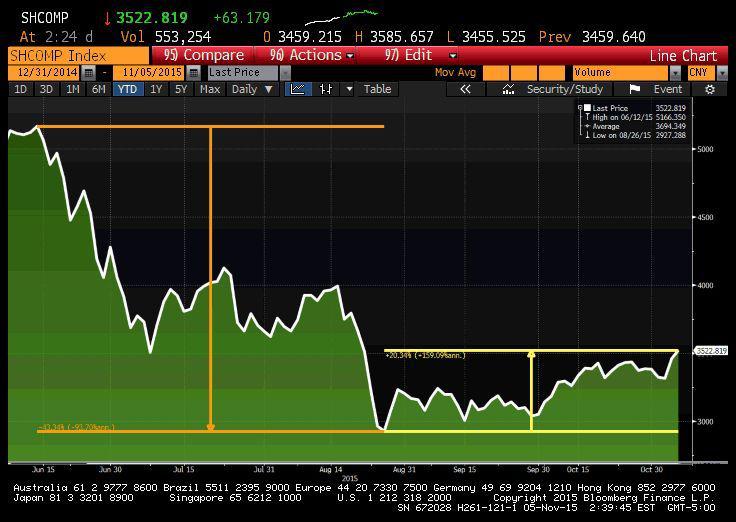
Task: Select the line chart type icon
Action: 298,89
